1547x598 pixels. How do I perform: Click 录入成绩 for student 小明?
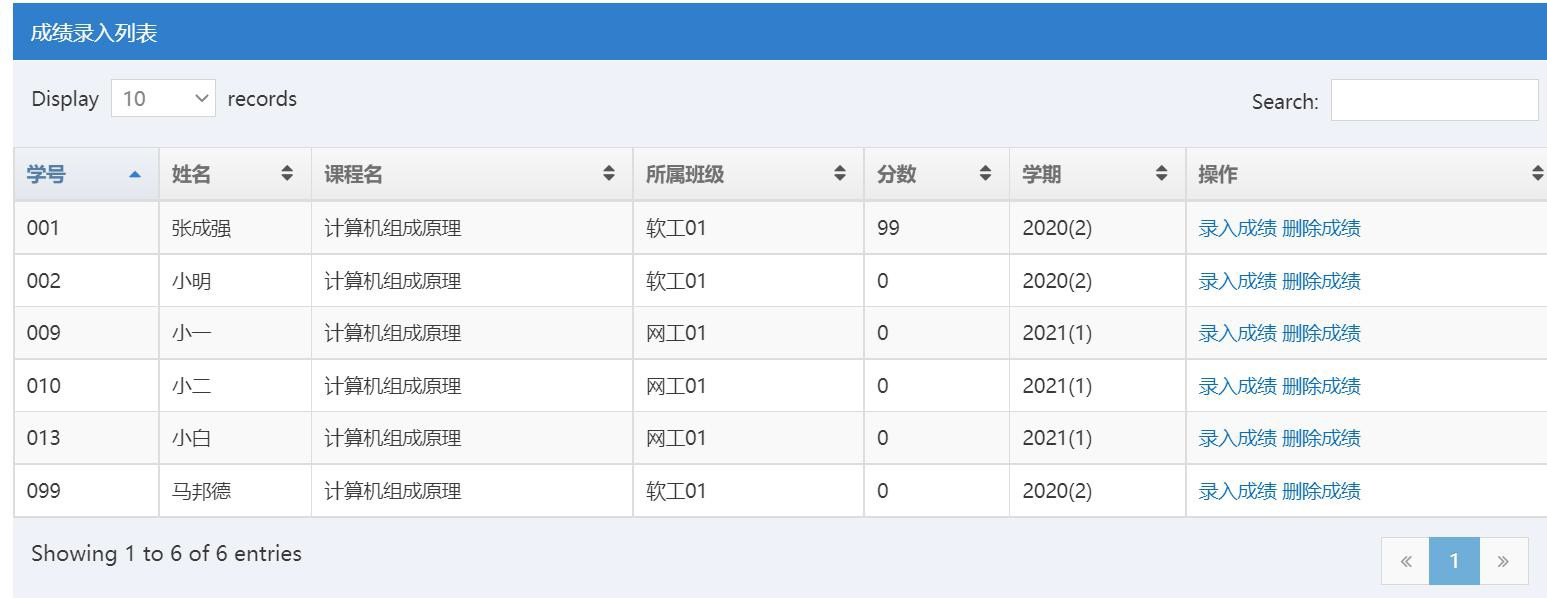(1237, 281)
